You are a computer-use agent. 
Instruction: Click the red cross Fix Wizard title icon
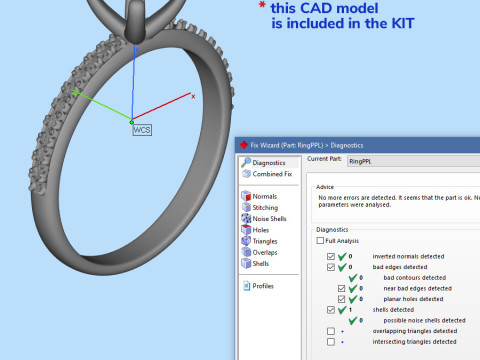(244, 145)
